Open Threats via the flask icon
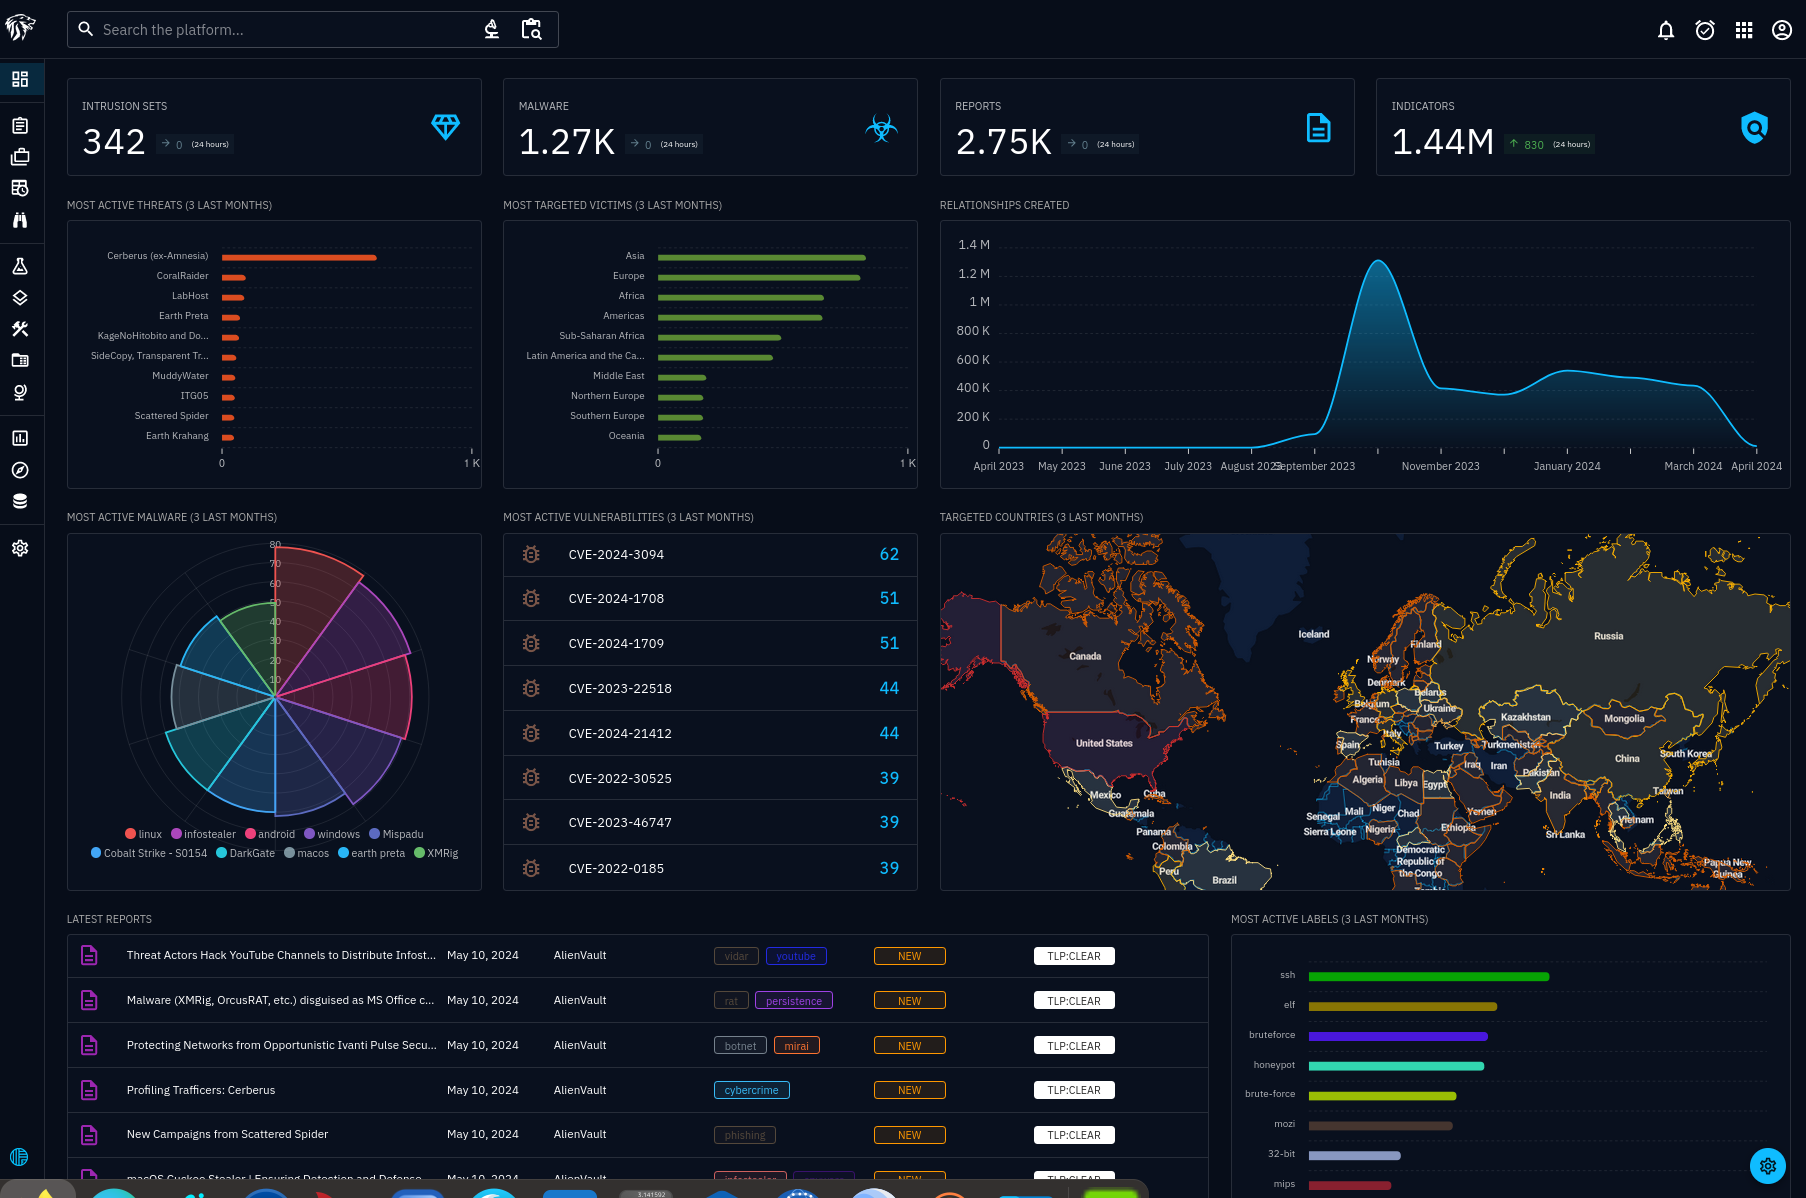1806x1198 pixels. 20,267
